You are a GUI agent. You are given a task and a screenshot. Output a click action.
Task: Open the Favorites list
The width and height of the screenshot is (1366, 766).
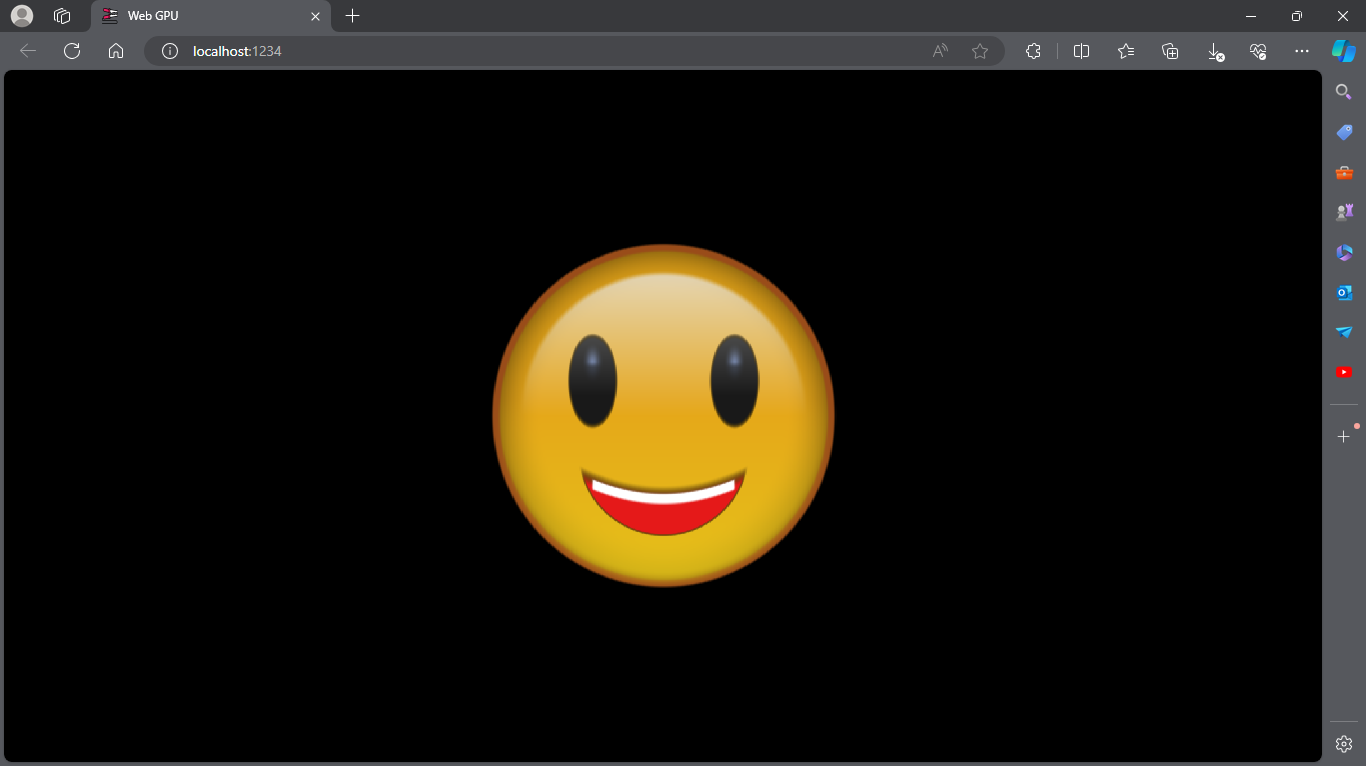1125,51
